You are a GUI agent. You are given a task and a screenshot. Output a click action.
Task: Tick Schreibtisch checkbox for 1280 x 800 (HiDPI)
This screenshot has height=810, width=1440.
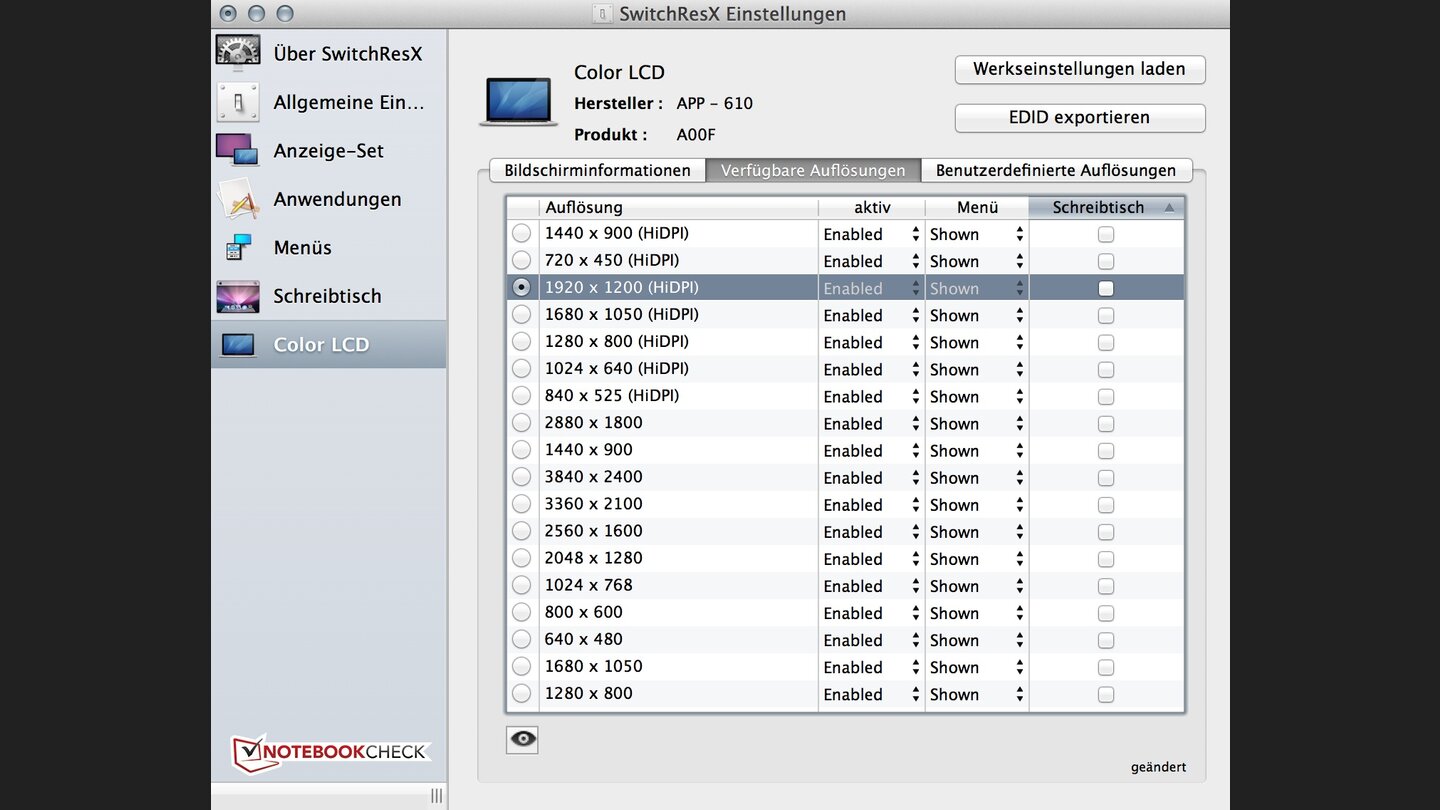1105,342
